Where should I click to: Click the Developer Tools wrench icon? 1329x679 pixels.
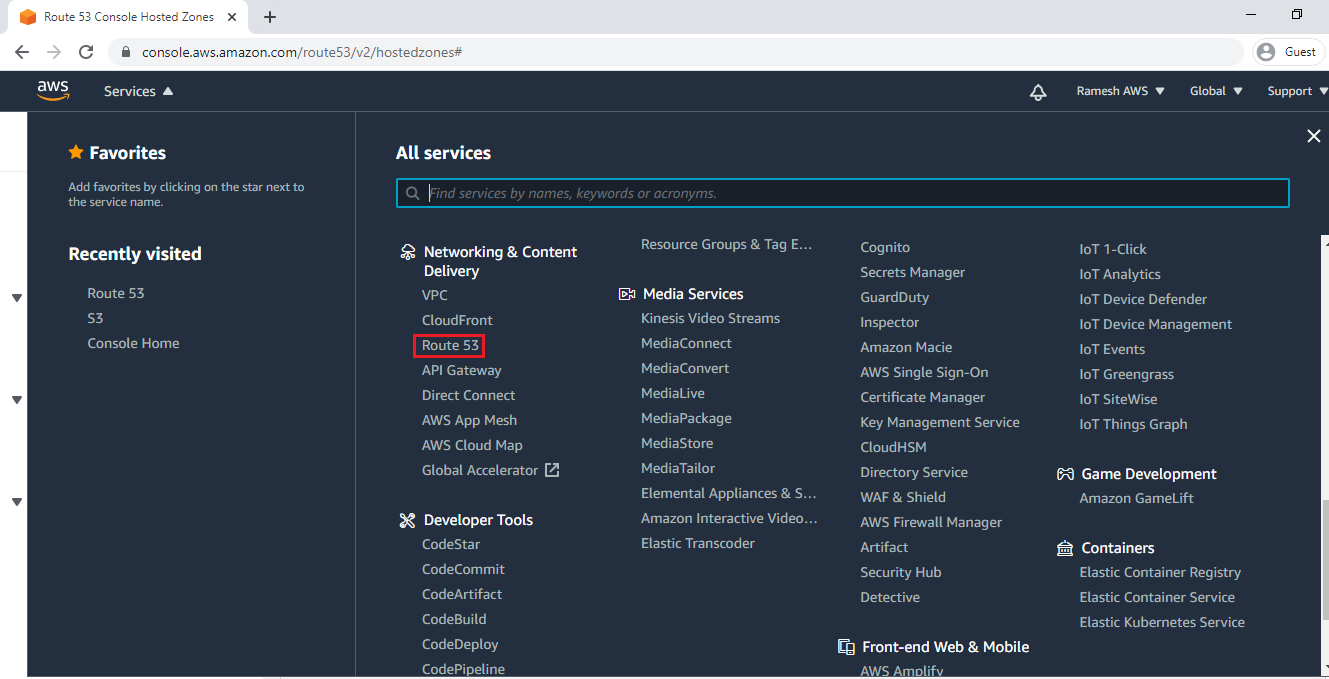407,520
